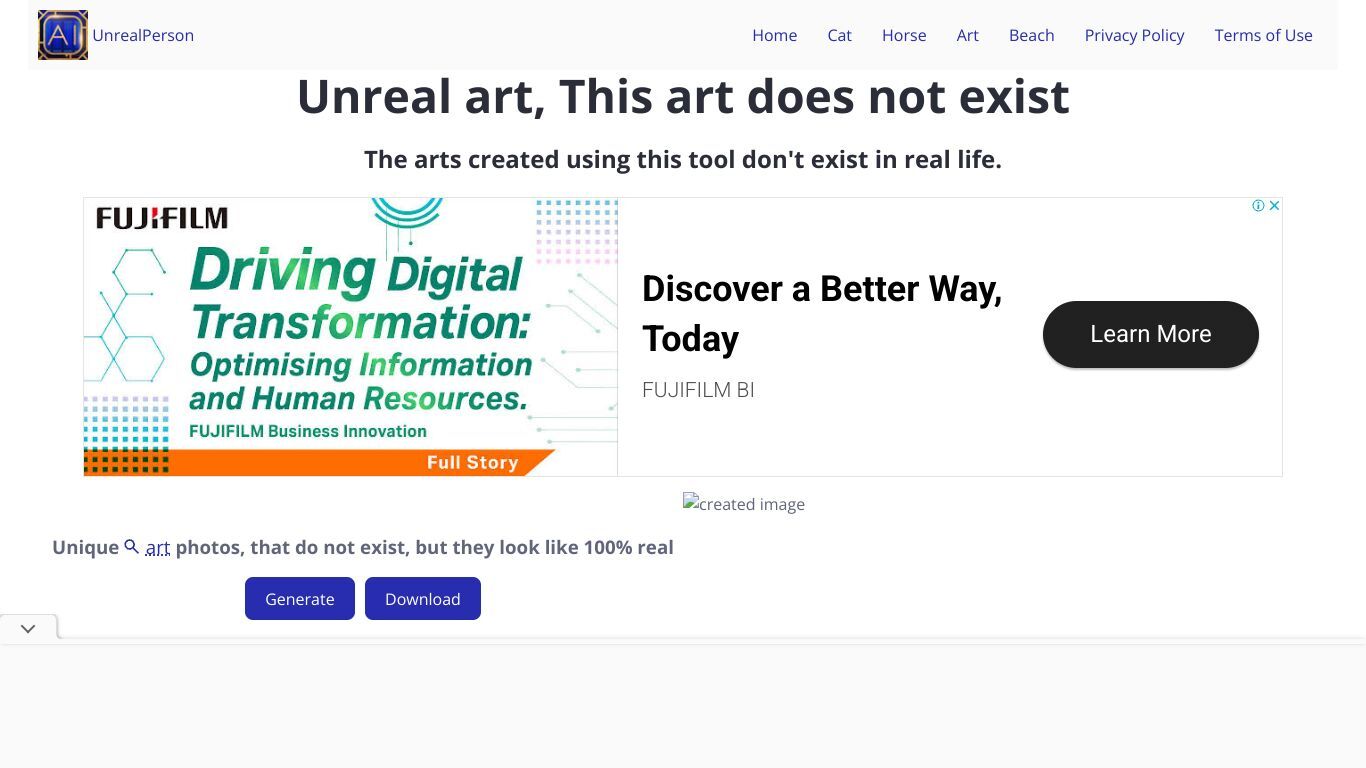Screen dimensions: 1366x768
Task: Click the search magnifier icon beside art
Action: (x=131, y=547)
